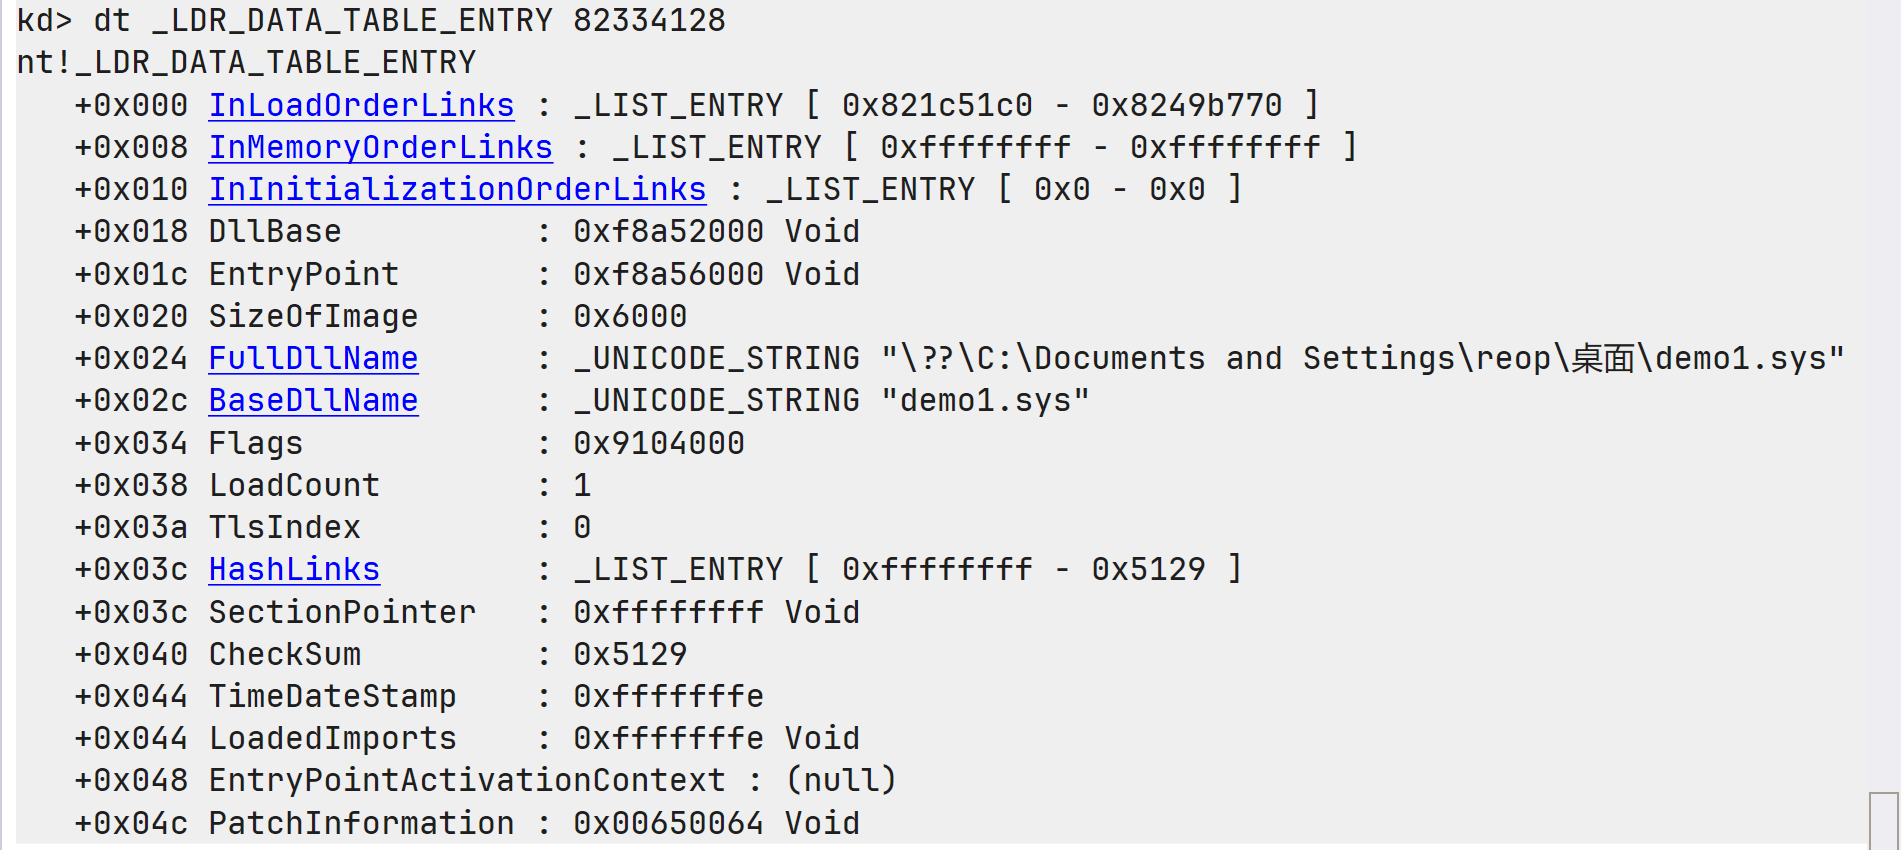
Task: Click the EntryPointActivationContext (null) value
Action: click(x=841, y=780)
